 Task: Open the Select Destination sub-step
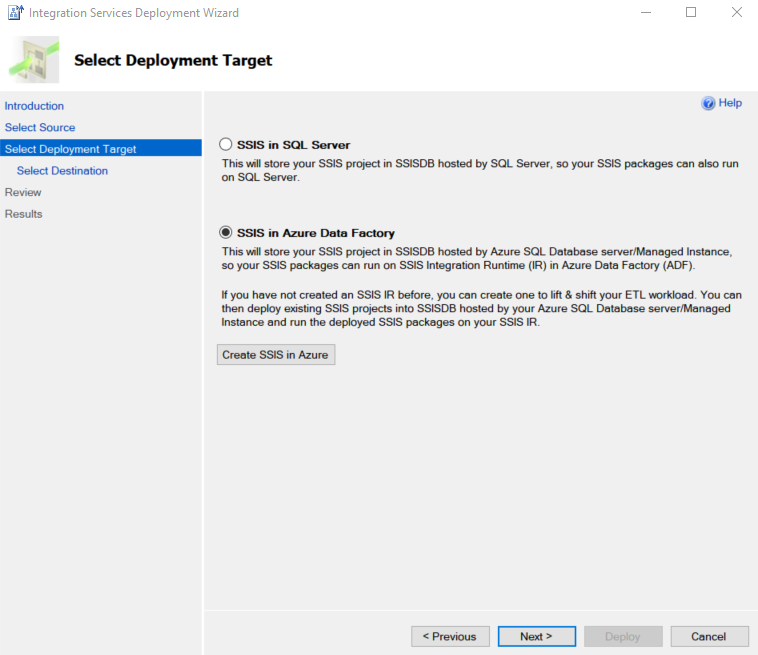click(x=62, y=171)
